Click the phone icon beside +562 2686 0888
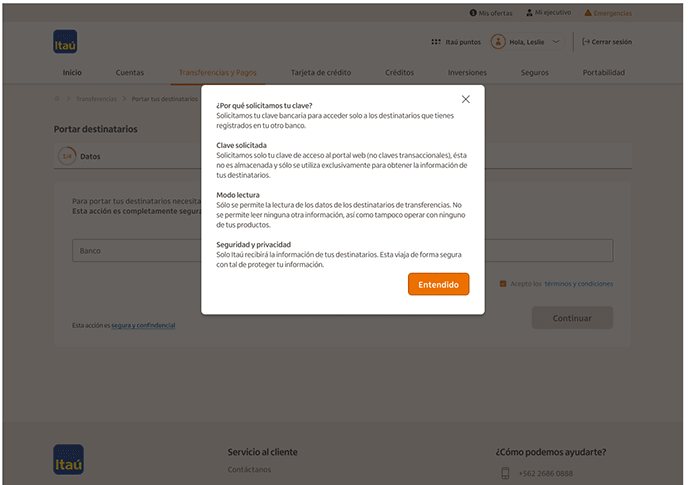This screenshot has height=485, width=695. (x=505, y=473)
